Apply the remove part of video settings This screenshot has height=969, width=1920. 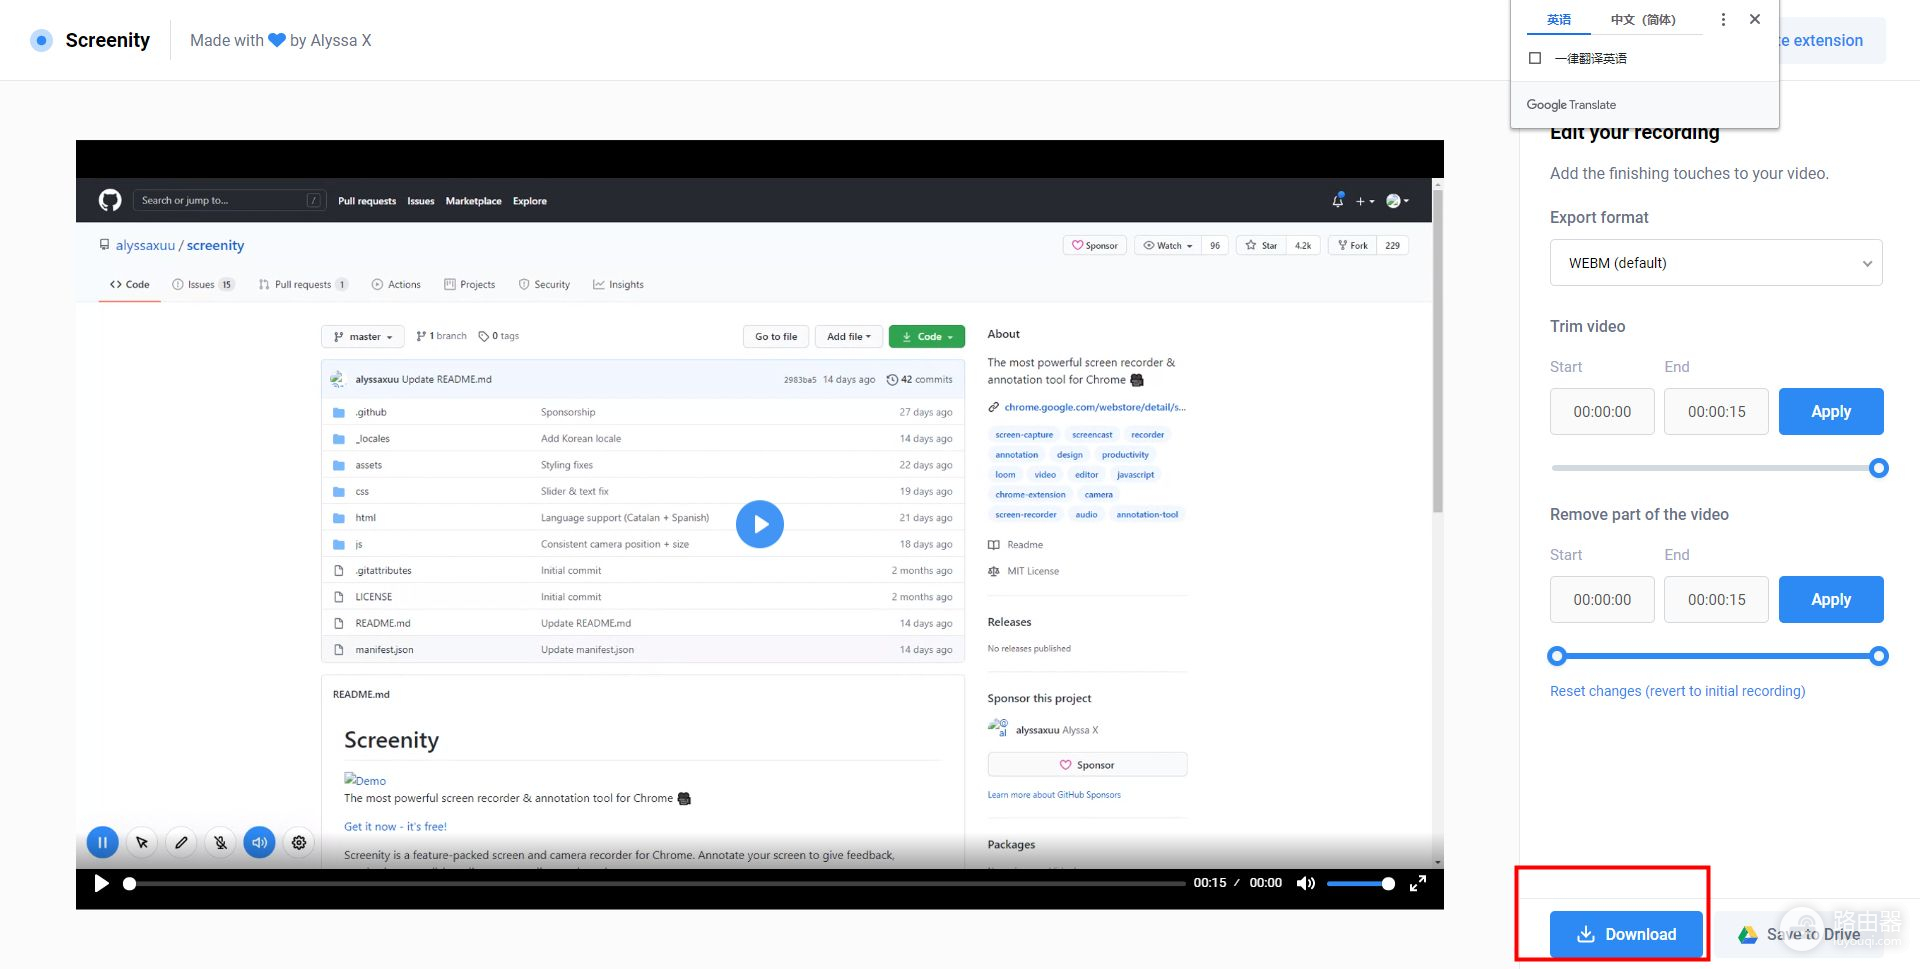coord(1830,599)
